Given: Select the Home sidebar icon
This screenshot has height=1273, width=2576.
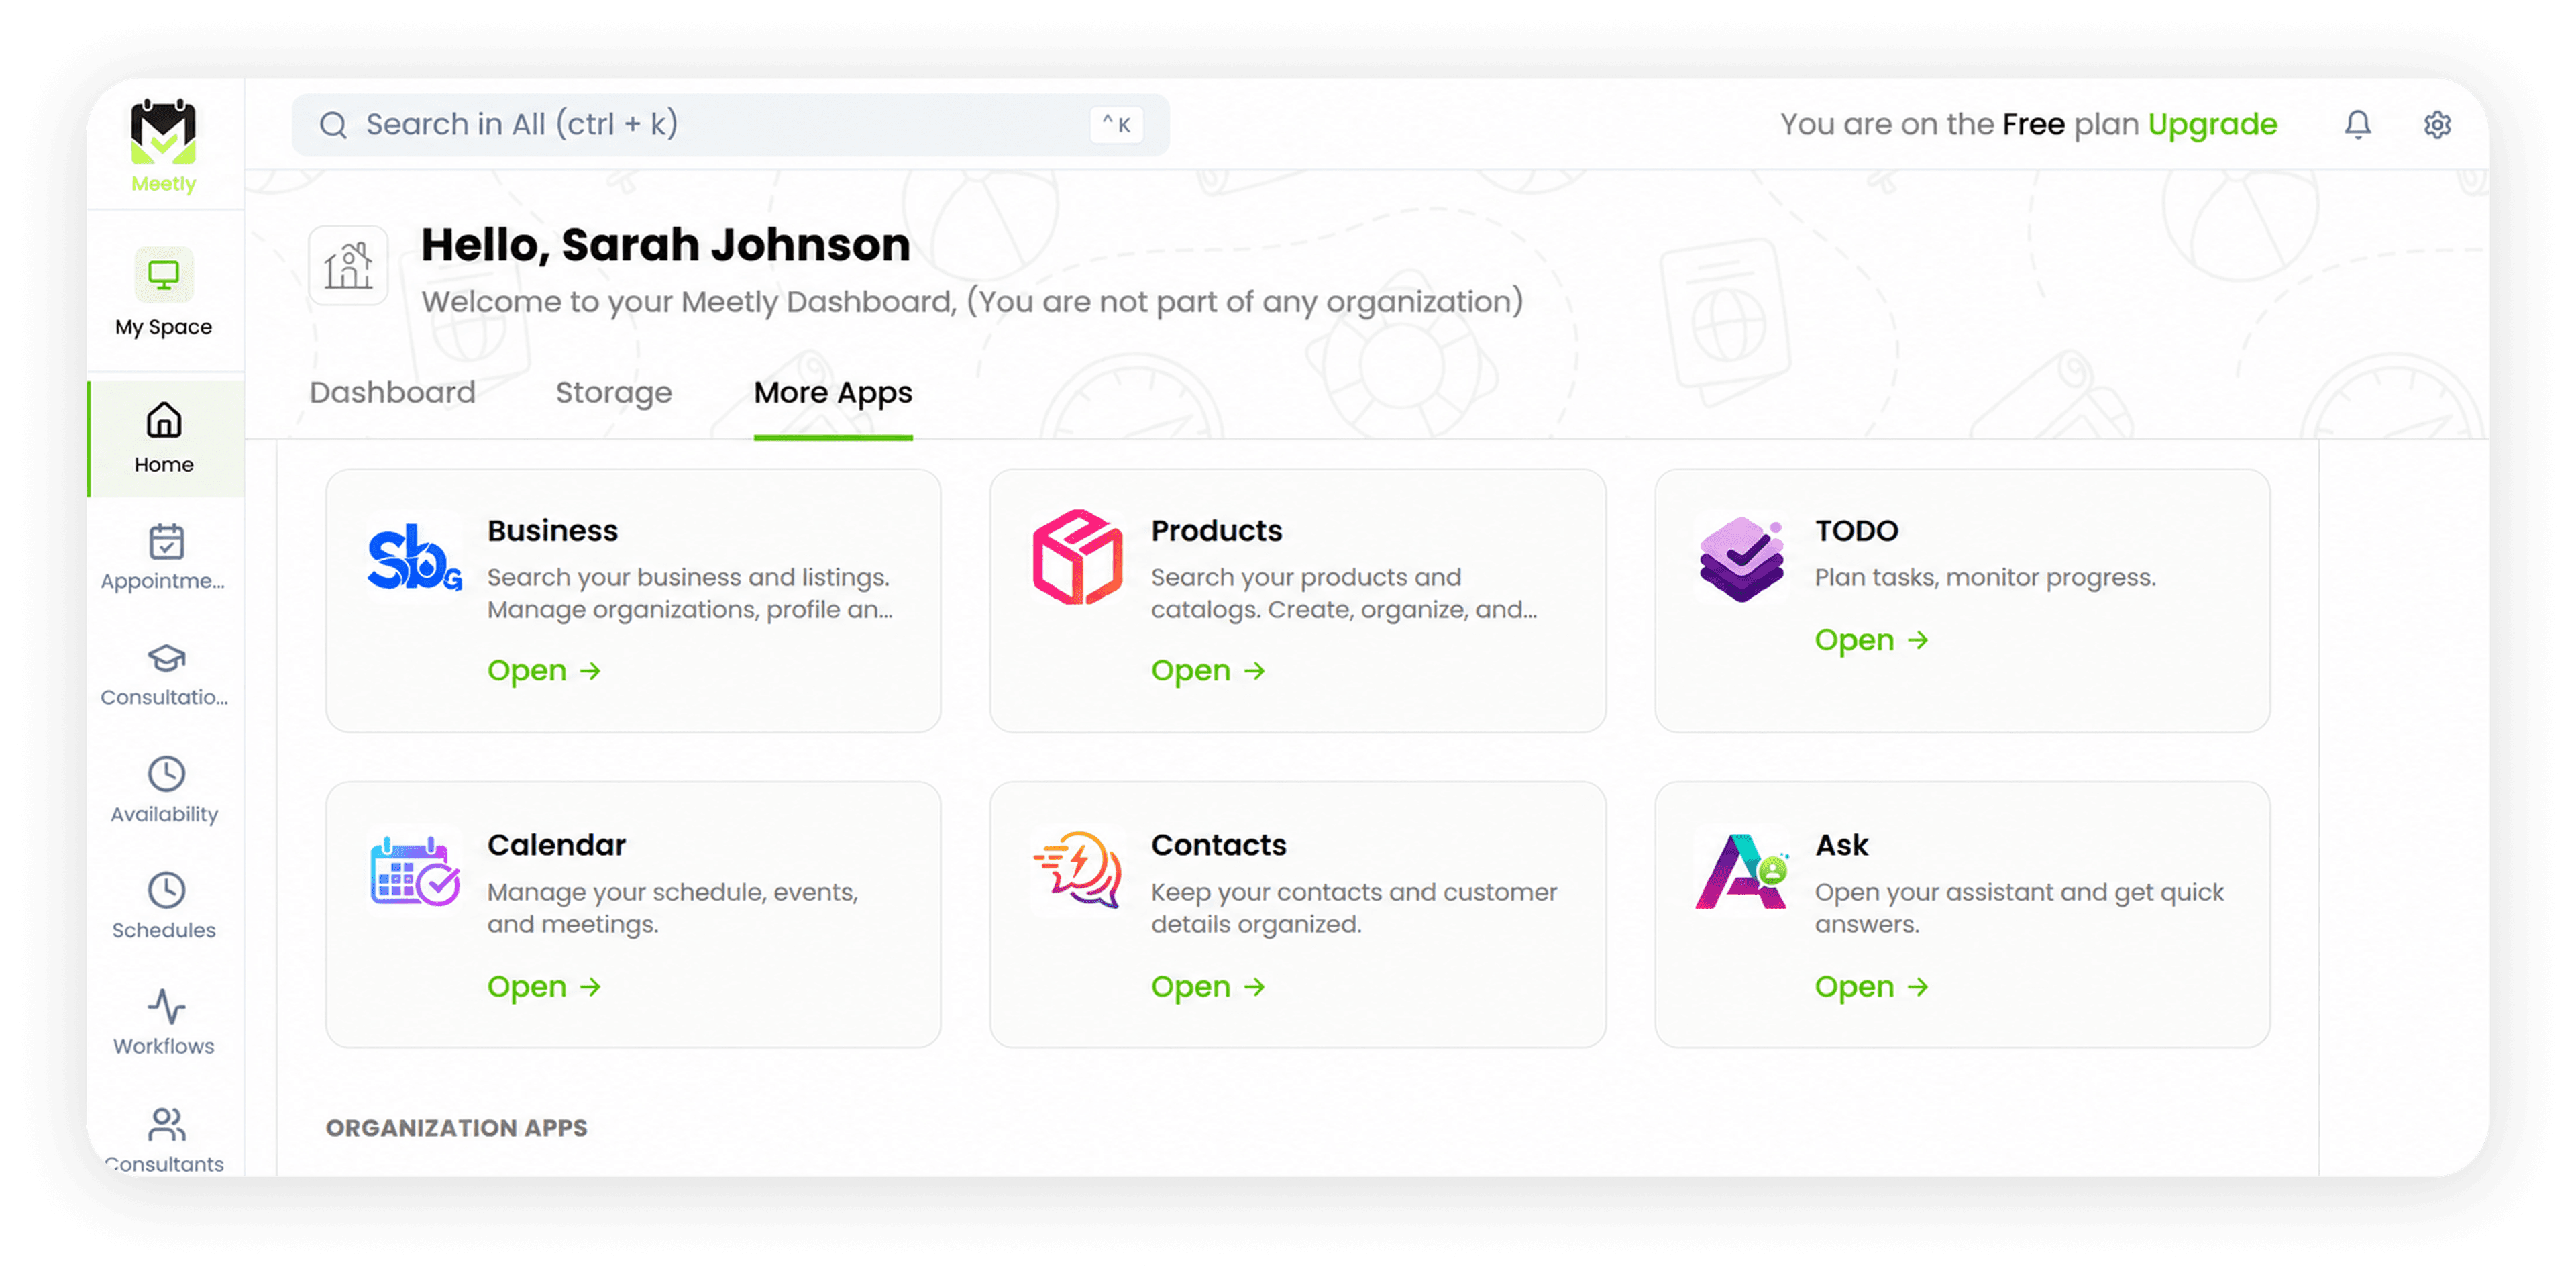Looking at the screenshot, I should (x=164, y=420).
